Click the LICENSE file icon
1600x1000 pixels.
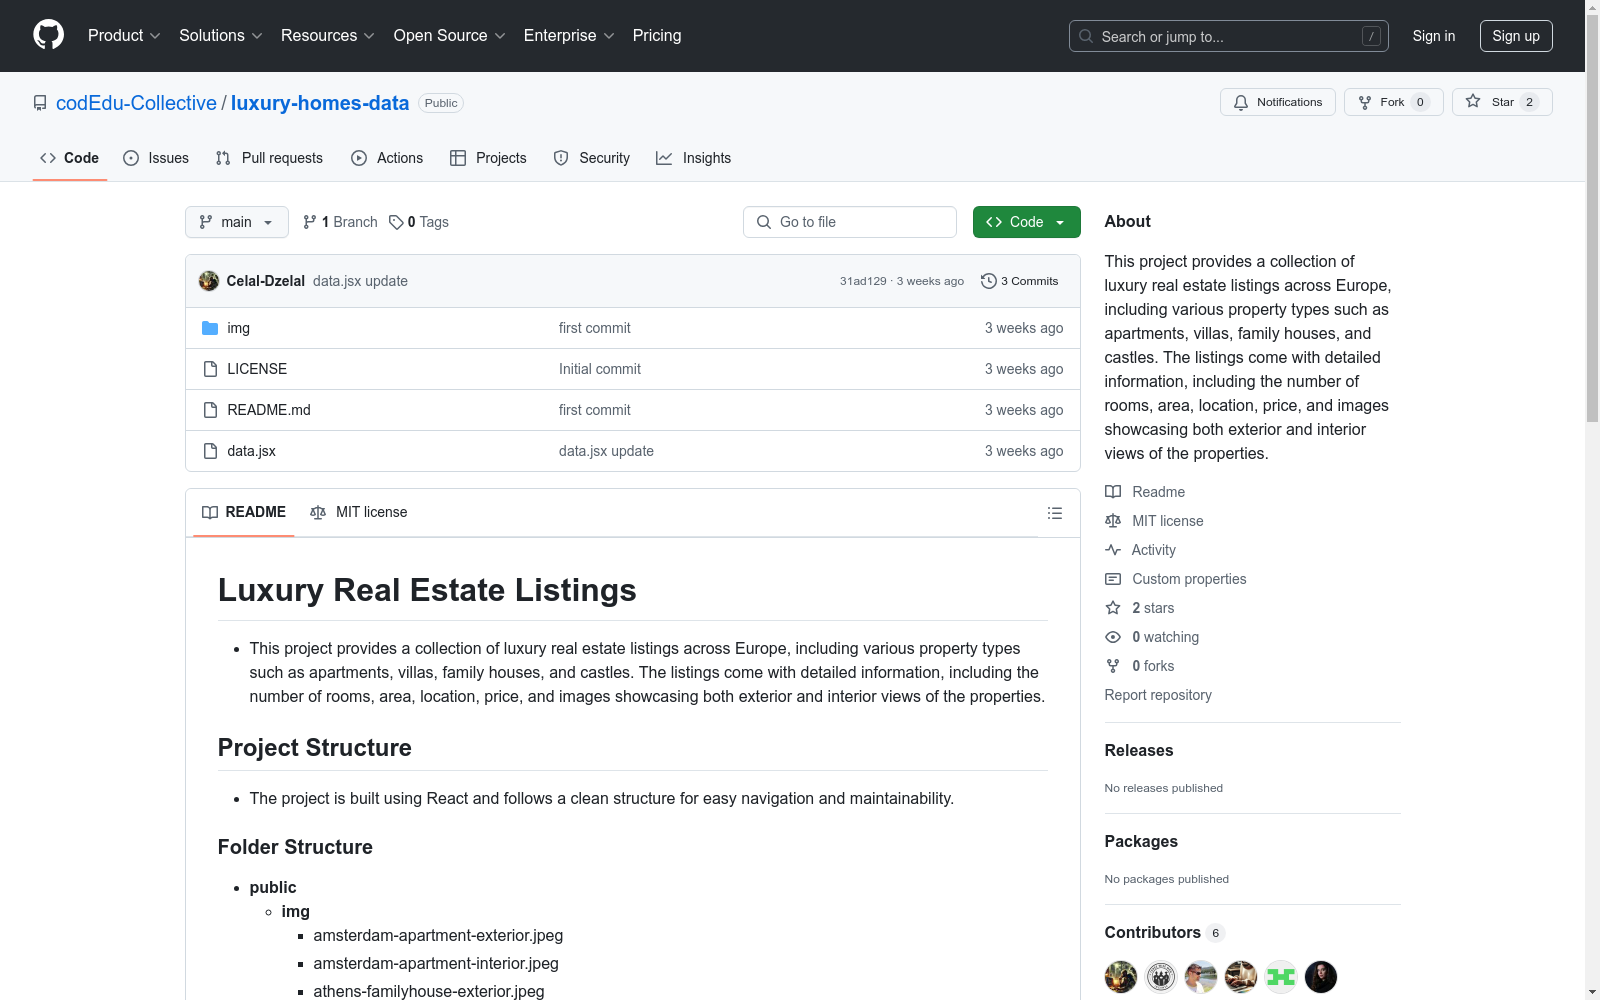click(x=210, y=369)
